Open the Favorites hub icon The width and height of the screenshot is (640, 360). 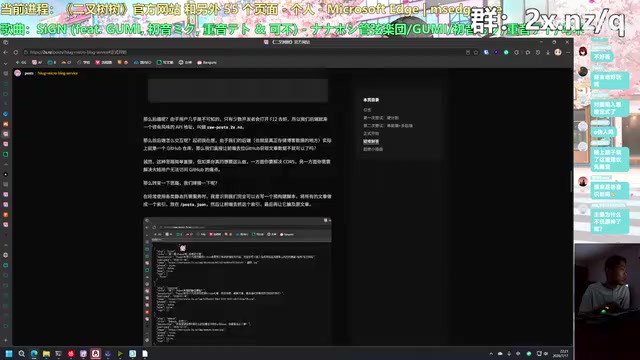(528, 52)
